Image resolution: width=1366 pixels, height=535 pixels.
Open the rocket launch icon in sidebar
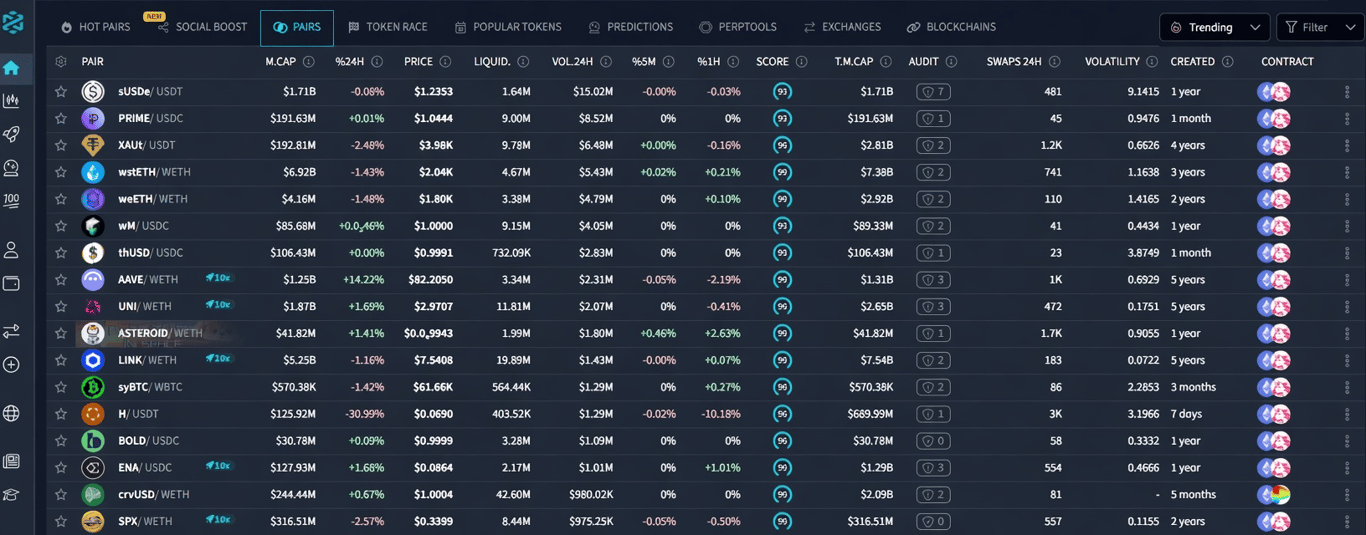click(11, 134)
